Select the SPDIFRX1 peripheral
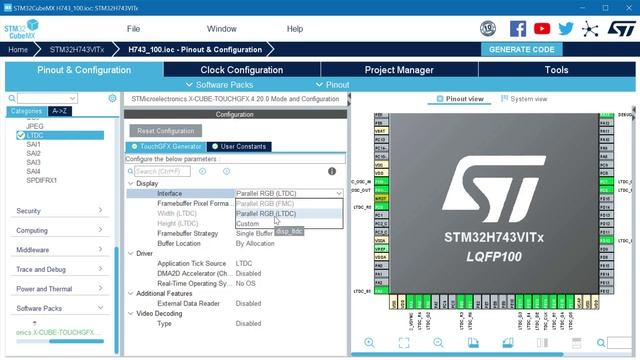This screenshot has width=640, height=360. coord(41,180)
